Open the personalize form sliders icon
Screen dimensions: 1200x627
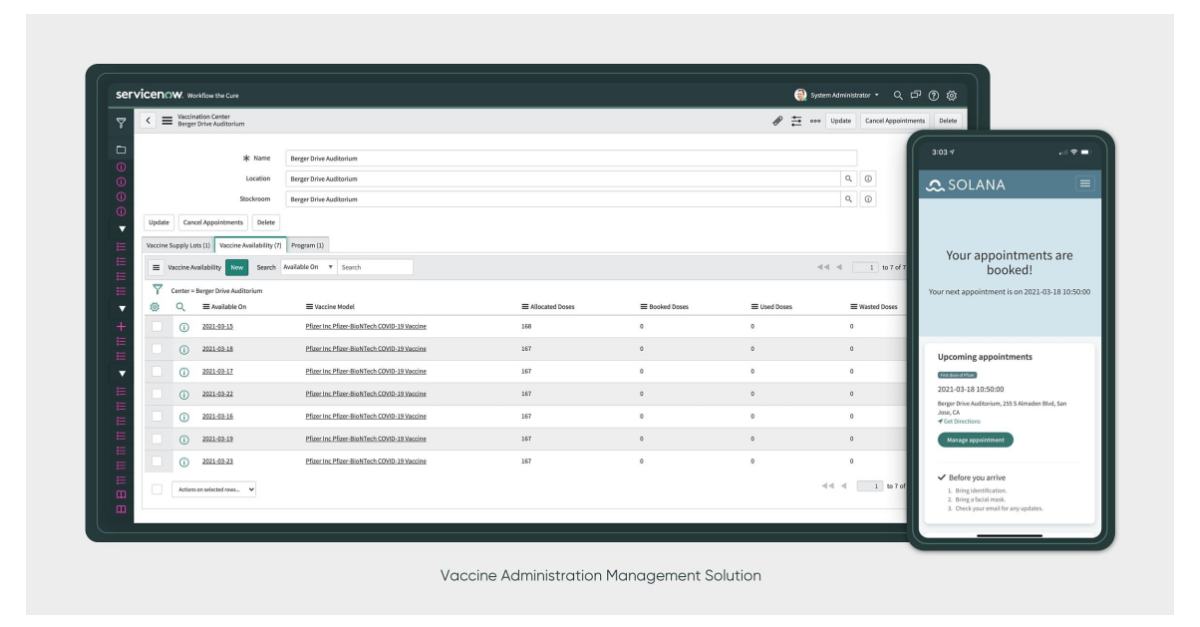797,118
